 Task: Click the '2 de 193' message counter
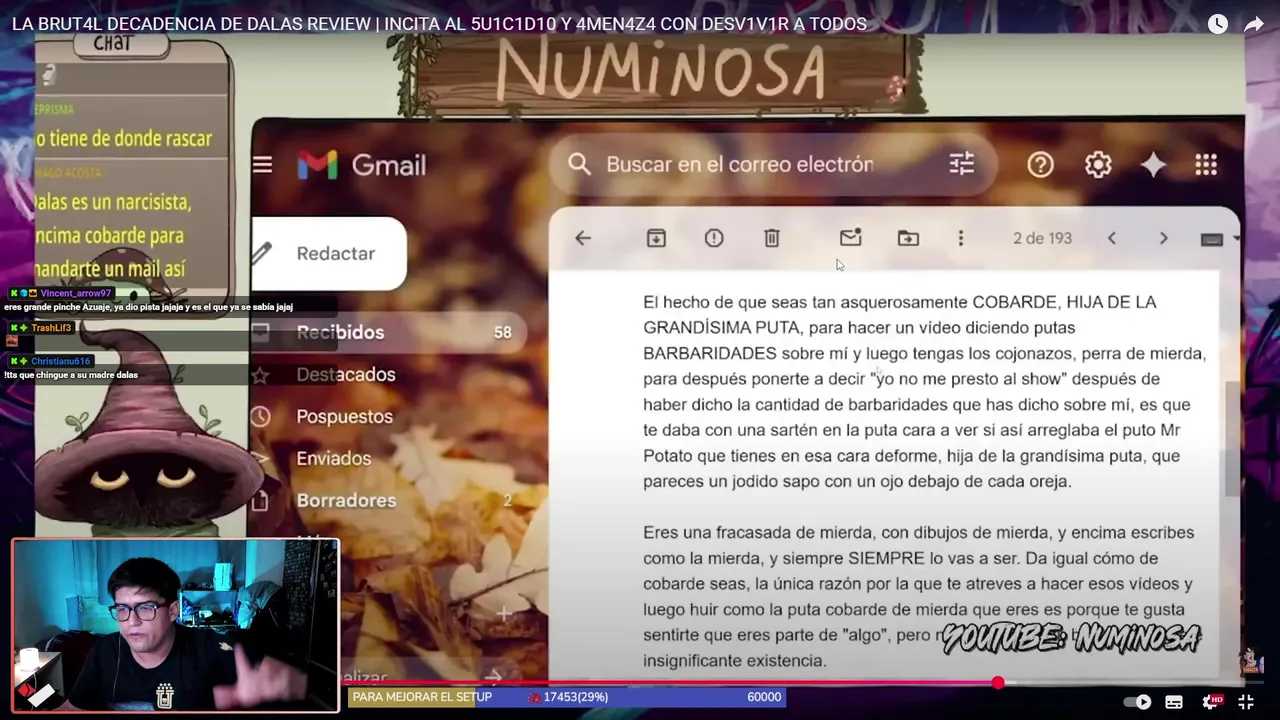(1042, 238)
